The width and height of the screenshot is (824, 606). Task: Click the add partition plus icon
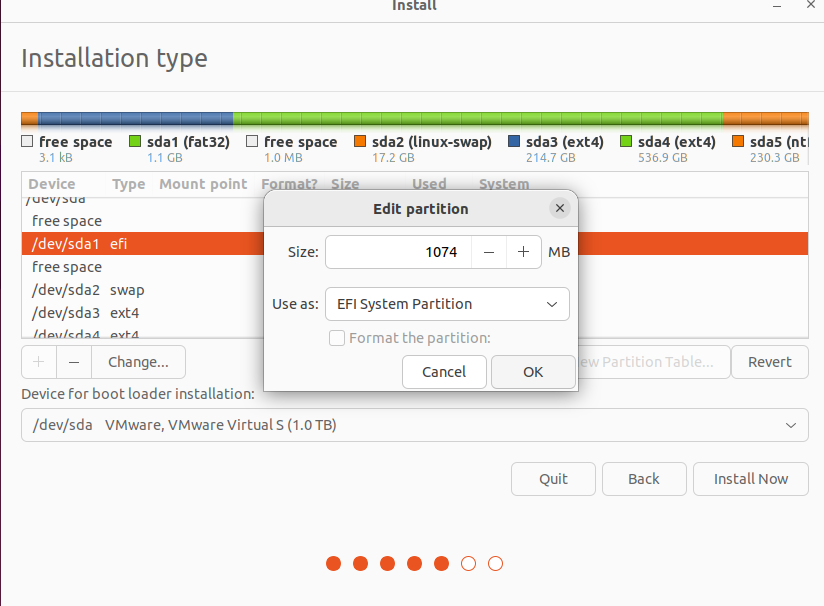coord(38,362)
